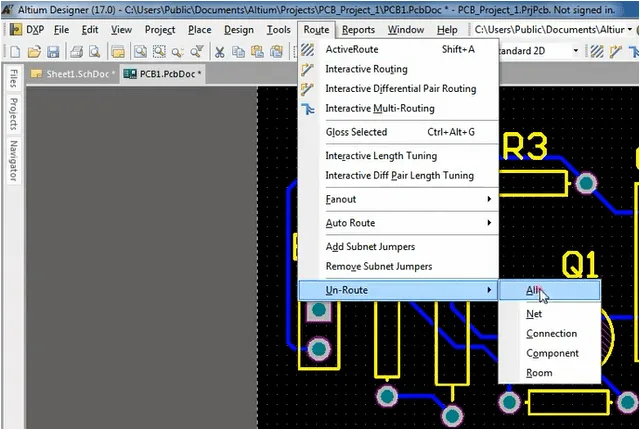640x430 pixels.
Task: Click ActiveRoute icon in right toolbar
Action: click(x=597, y=51)
